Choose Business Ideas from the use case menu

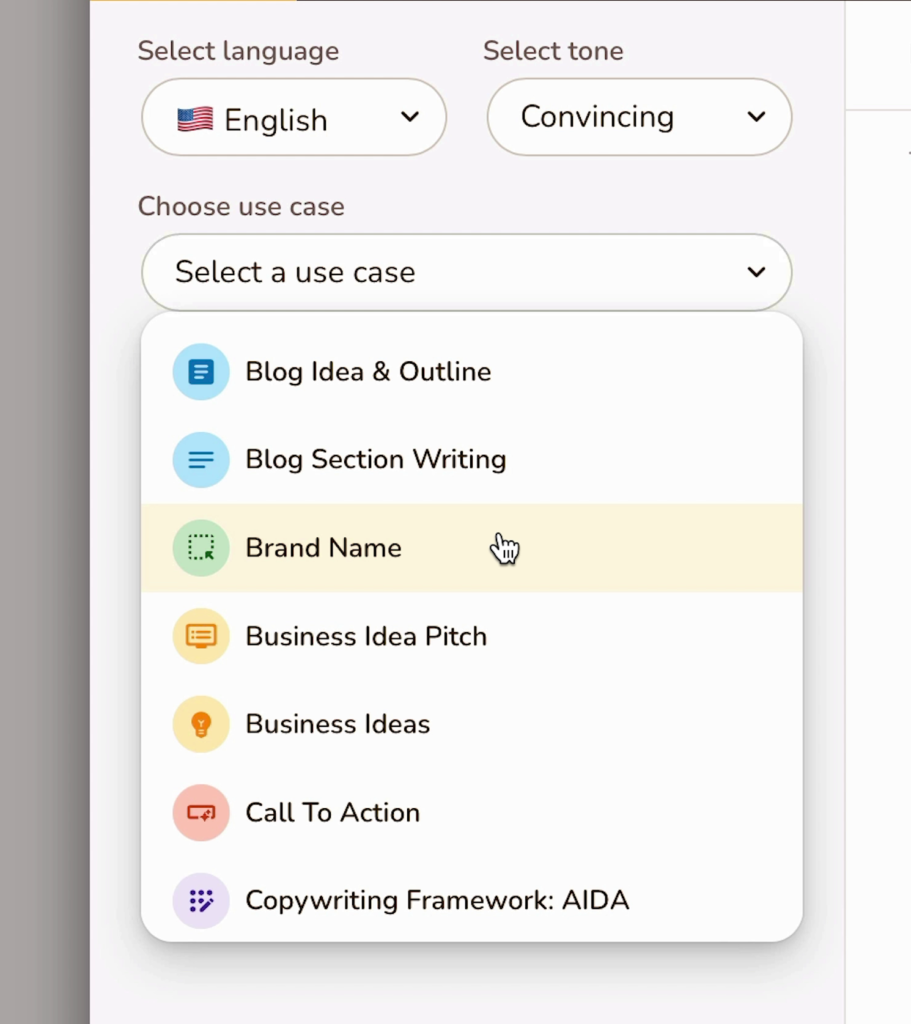click(x=337, y=724)
